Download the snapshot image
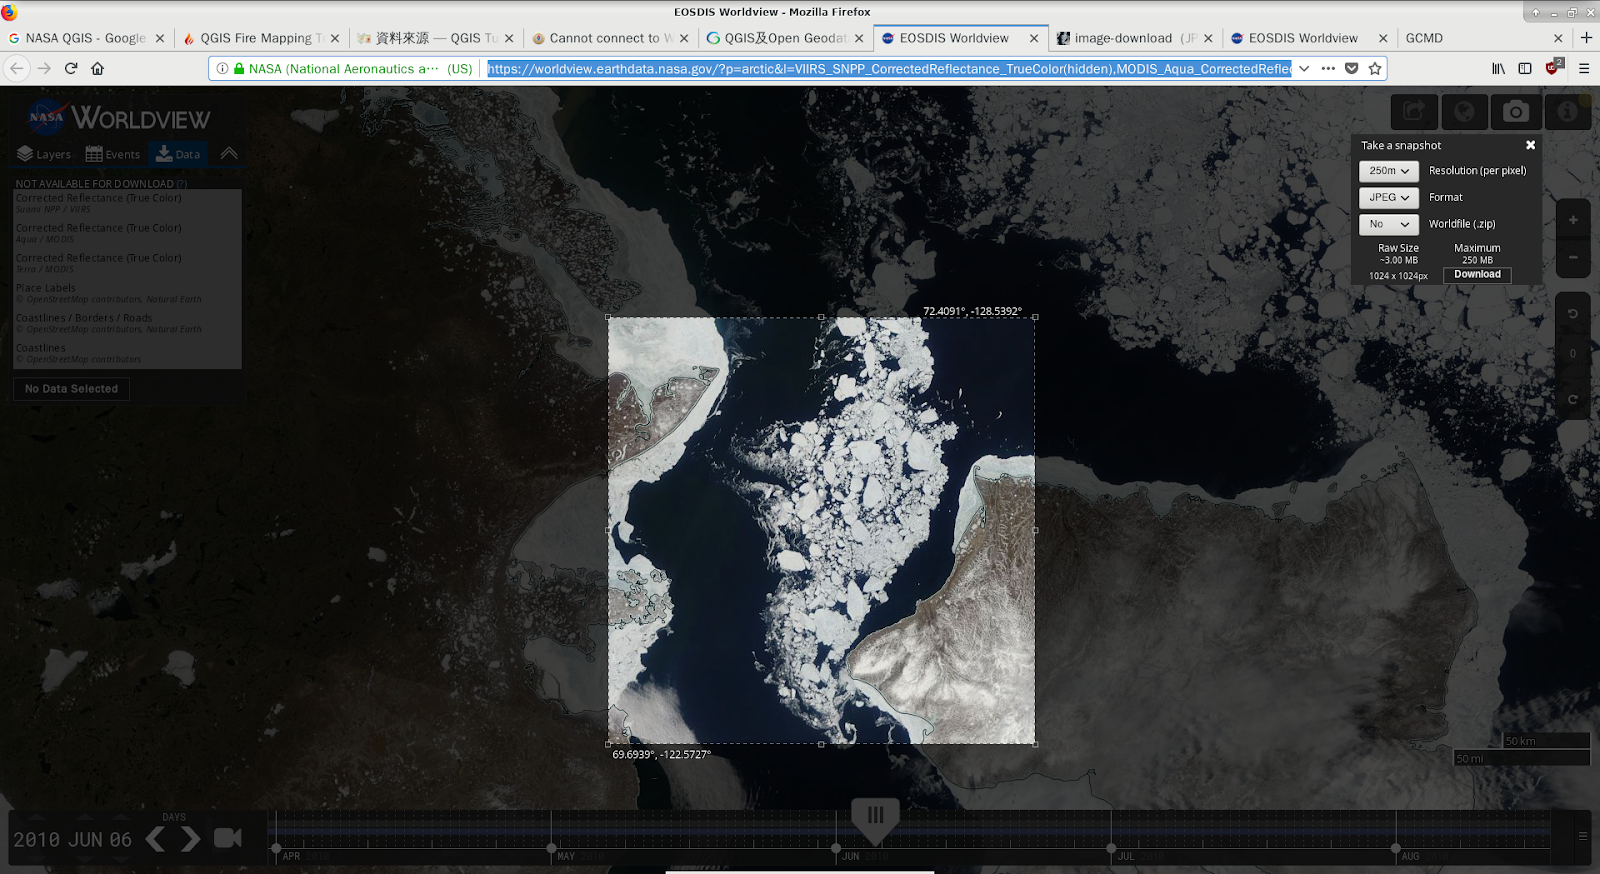 pos(1477,274)
